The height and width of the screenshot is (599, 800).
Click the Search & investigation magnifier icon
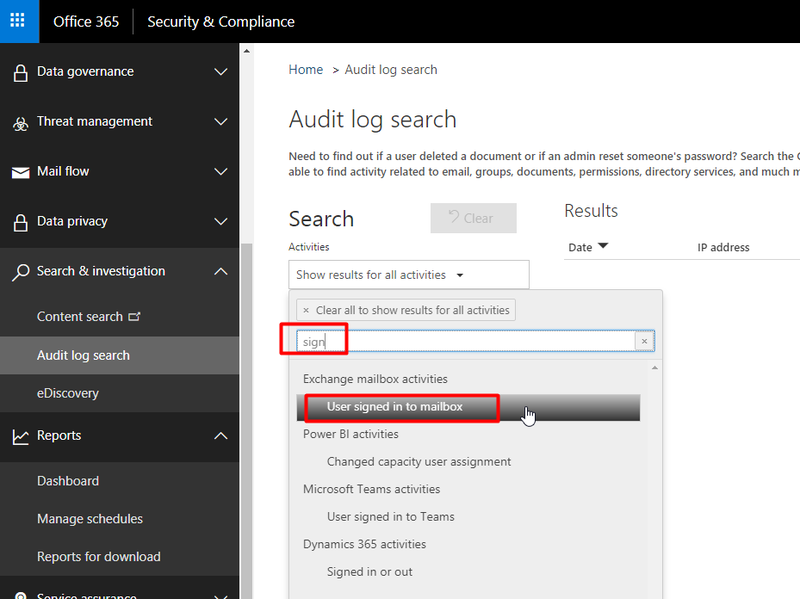pyautogui.click(x=22, y=270)
